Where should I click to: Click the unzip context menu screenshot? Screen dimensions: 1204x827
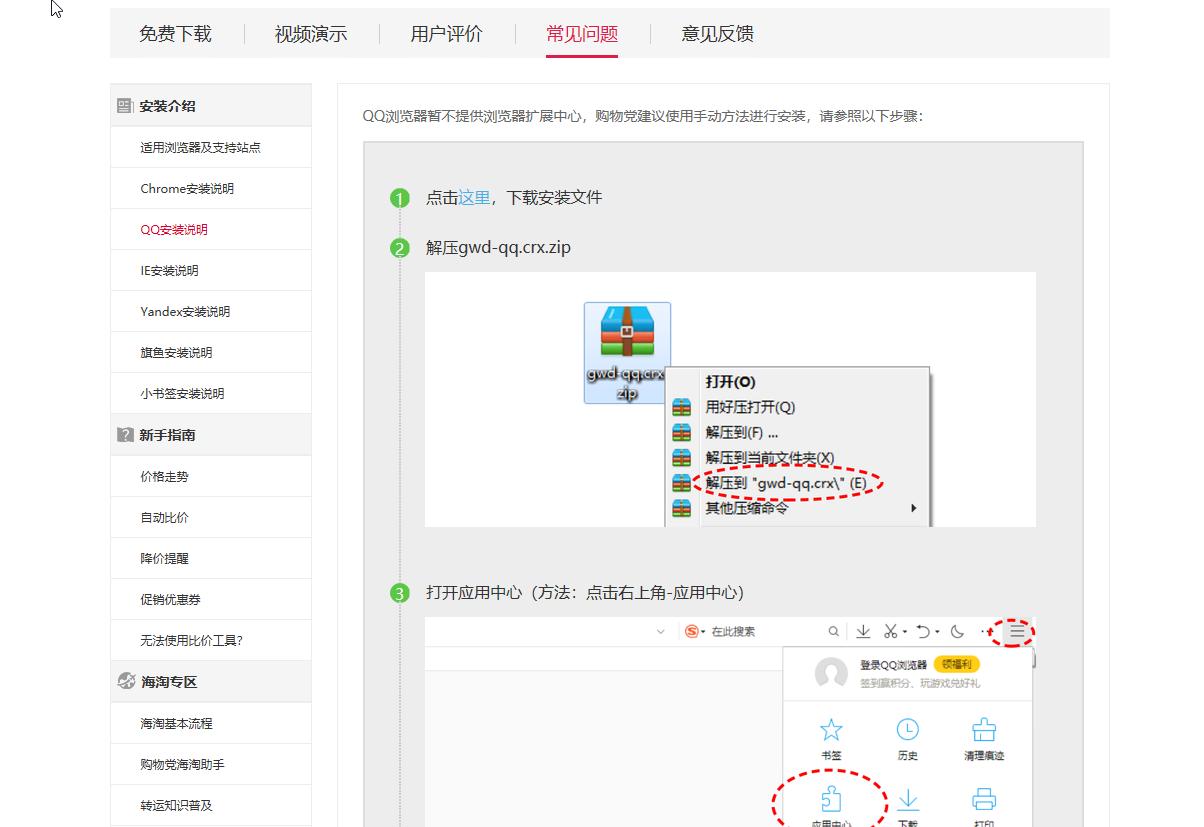[730, 400]
